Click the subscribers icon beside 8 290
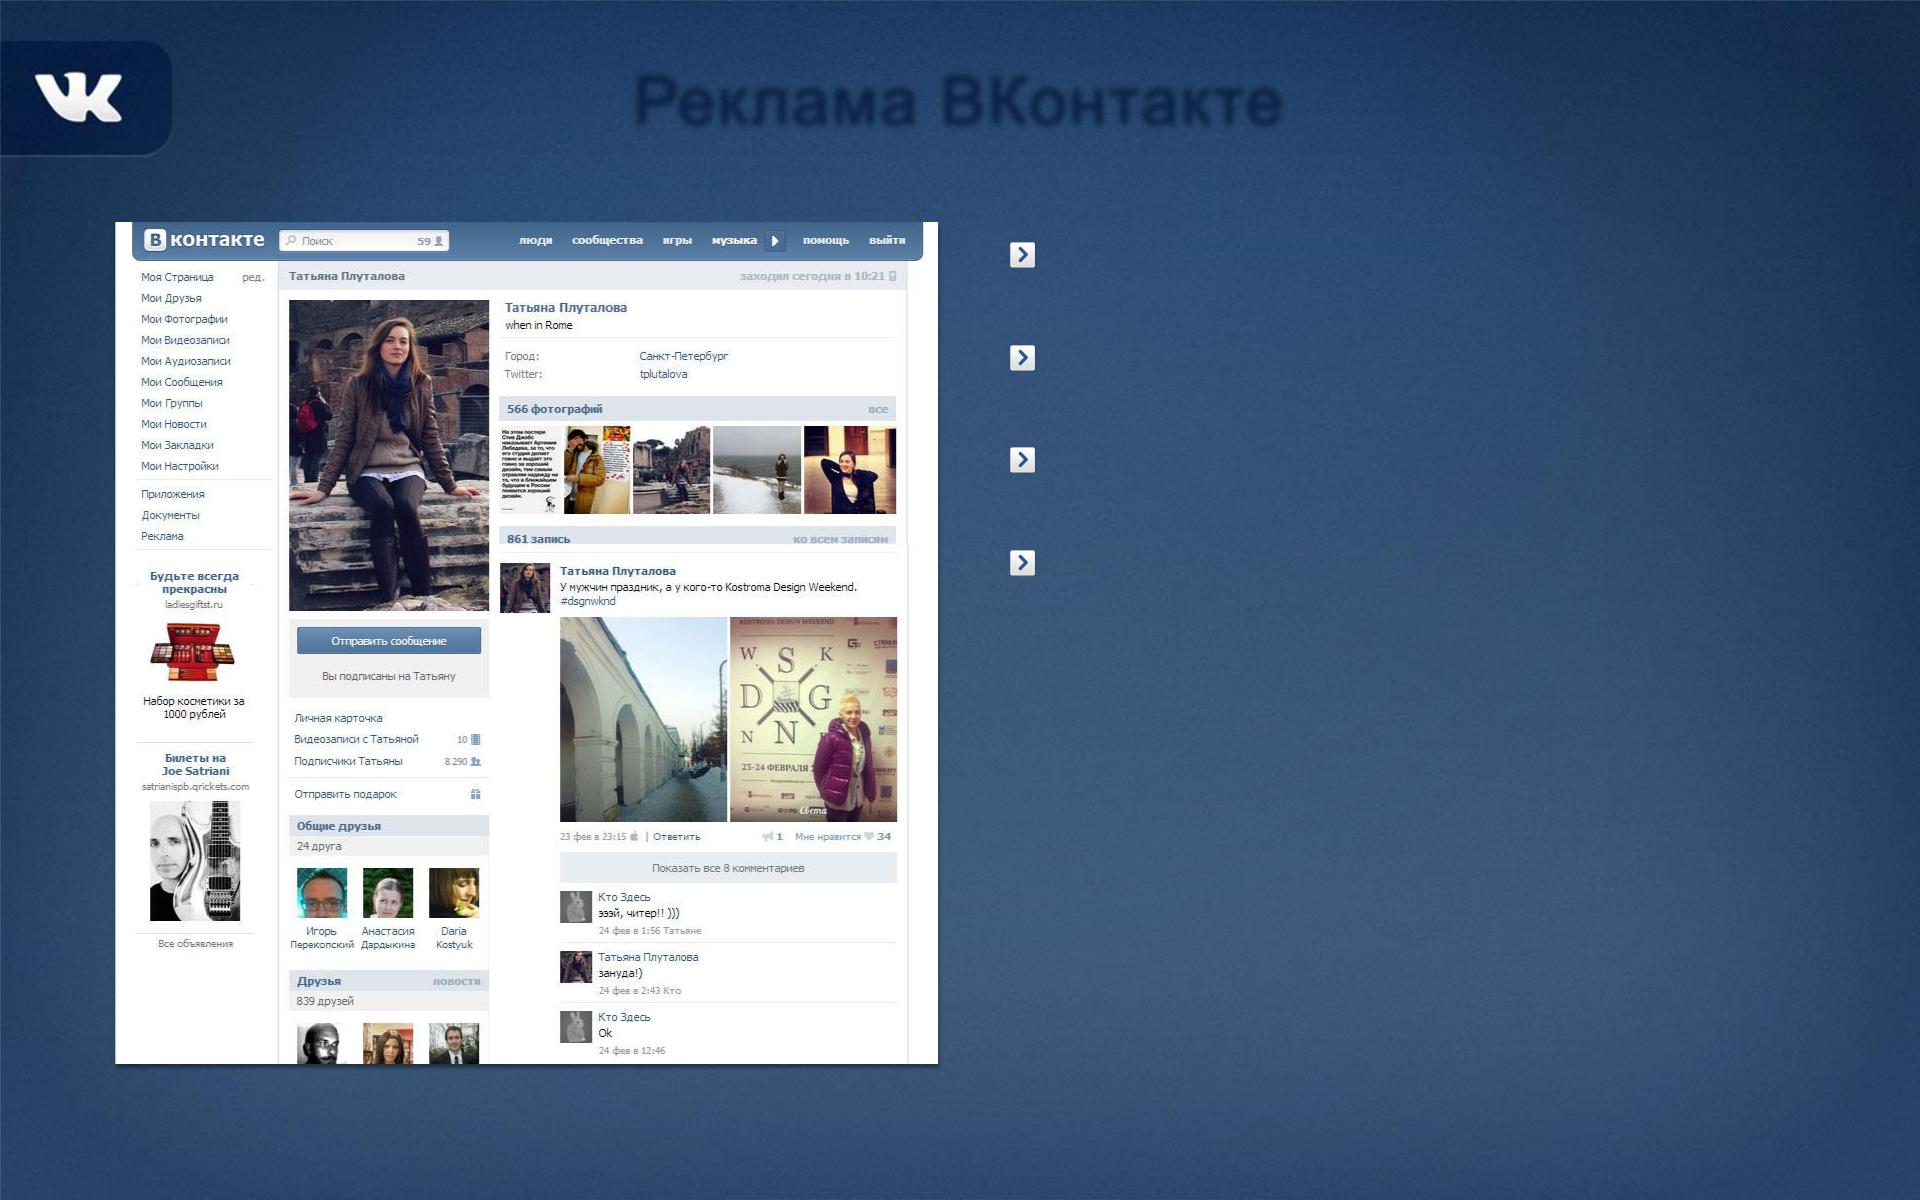 point(476,762)
